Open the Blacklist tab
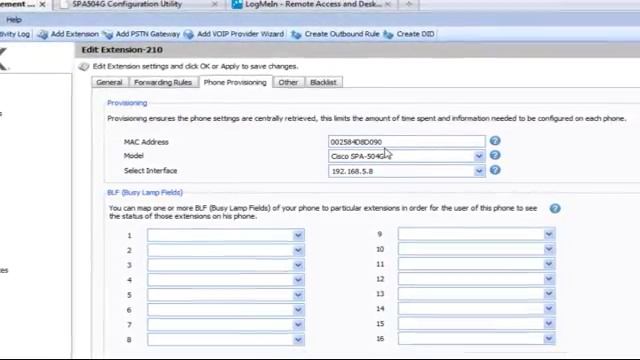The height and width of the screenshot is (360, 640). [323, 82]
